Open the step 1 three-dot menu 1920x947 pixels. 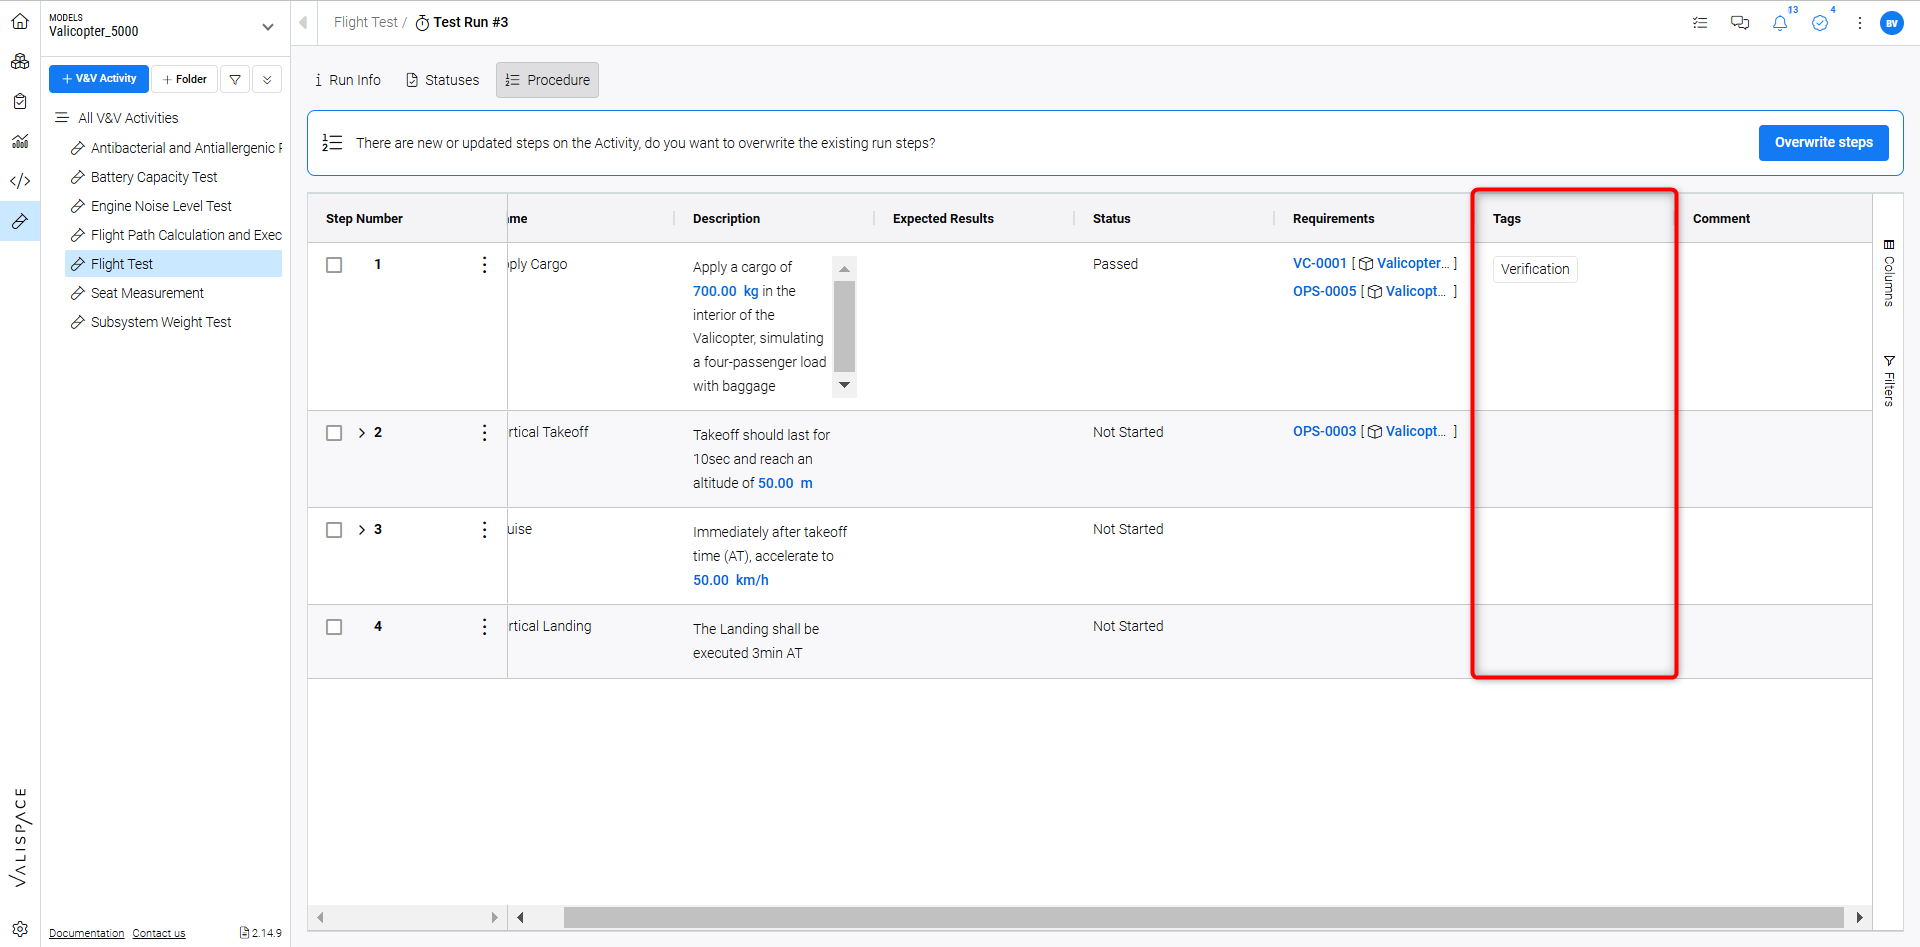(485, 264)
